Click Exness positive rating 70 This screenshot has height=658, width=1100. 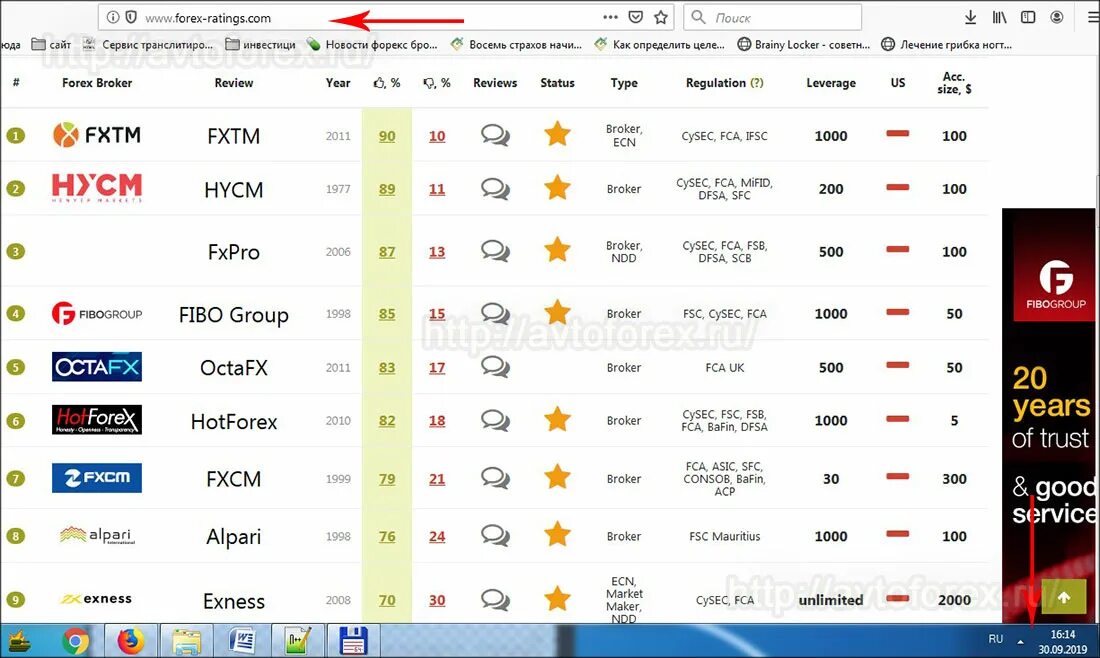387,600
